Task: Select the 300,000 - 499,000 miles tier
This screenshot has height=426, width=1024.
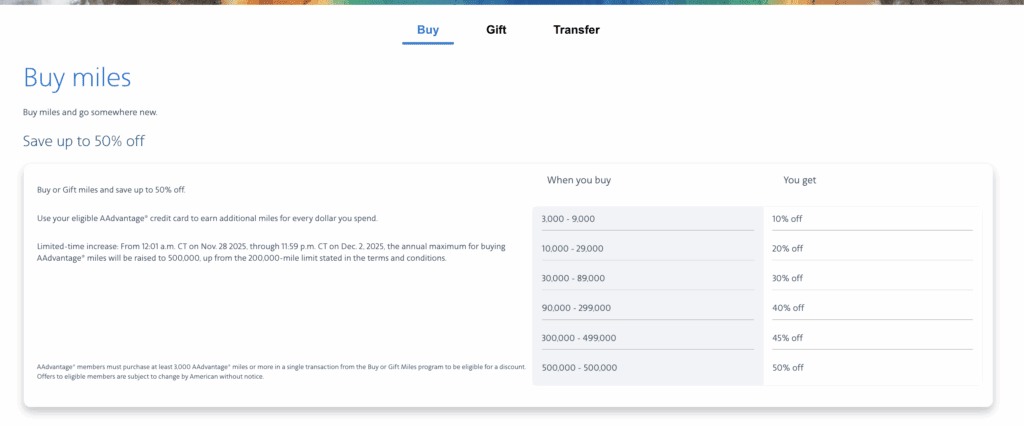Action: click(x=579, y=338)
